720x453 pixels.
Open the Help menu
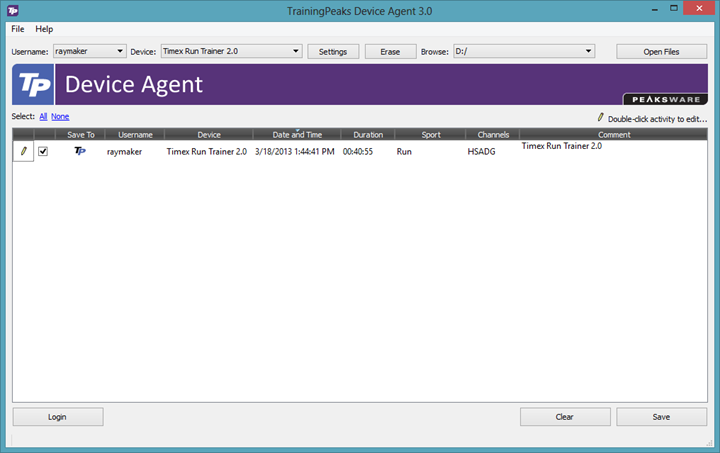pyautogui.click(x=44, y=29)
